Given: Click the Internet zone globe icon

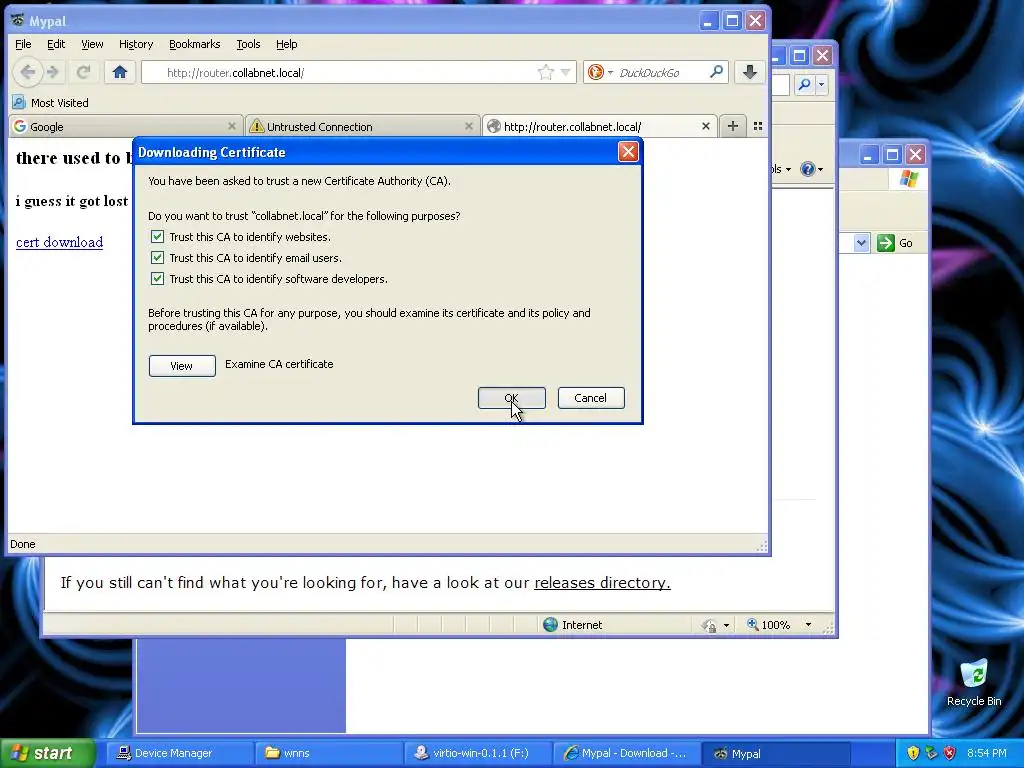Looking at the screenshot, I should click(551, 625).
